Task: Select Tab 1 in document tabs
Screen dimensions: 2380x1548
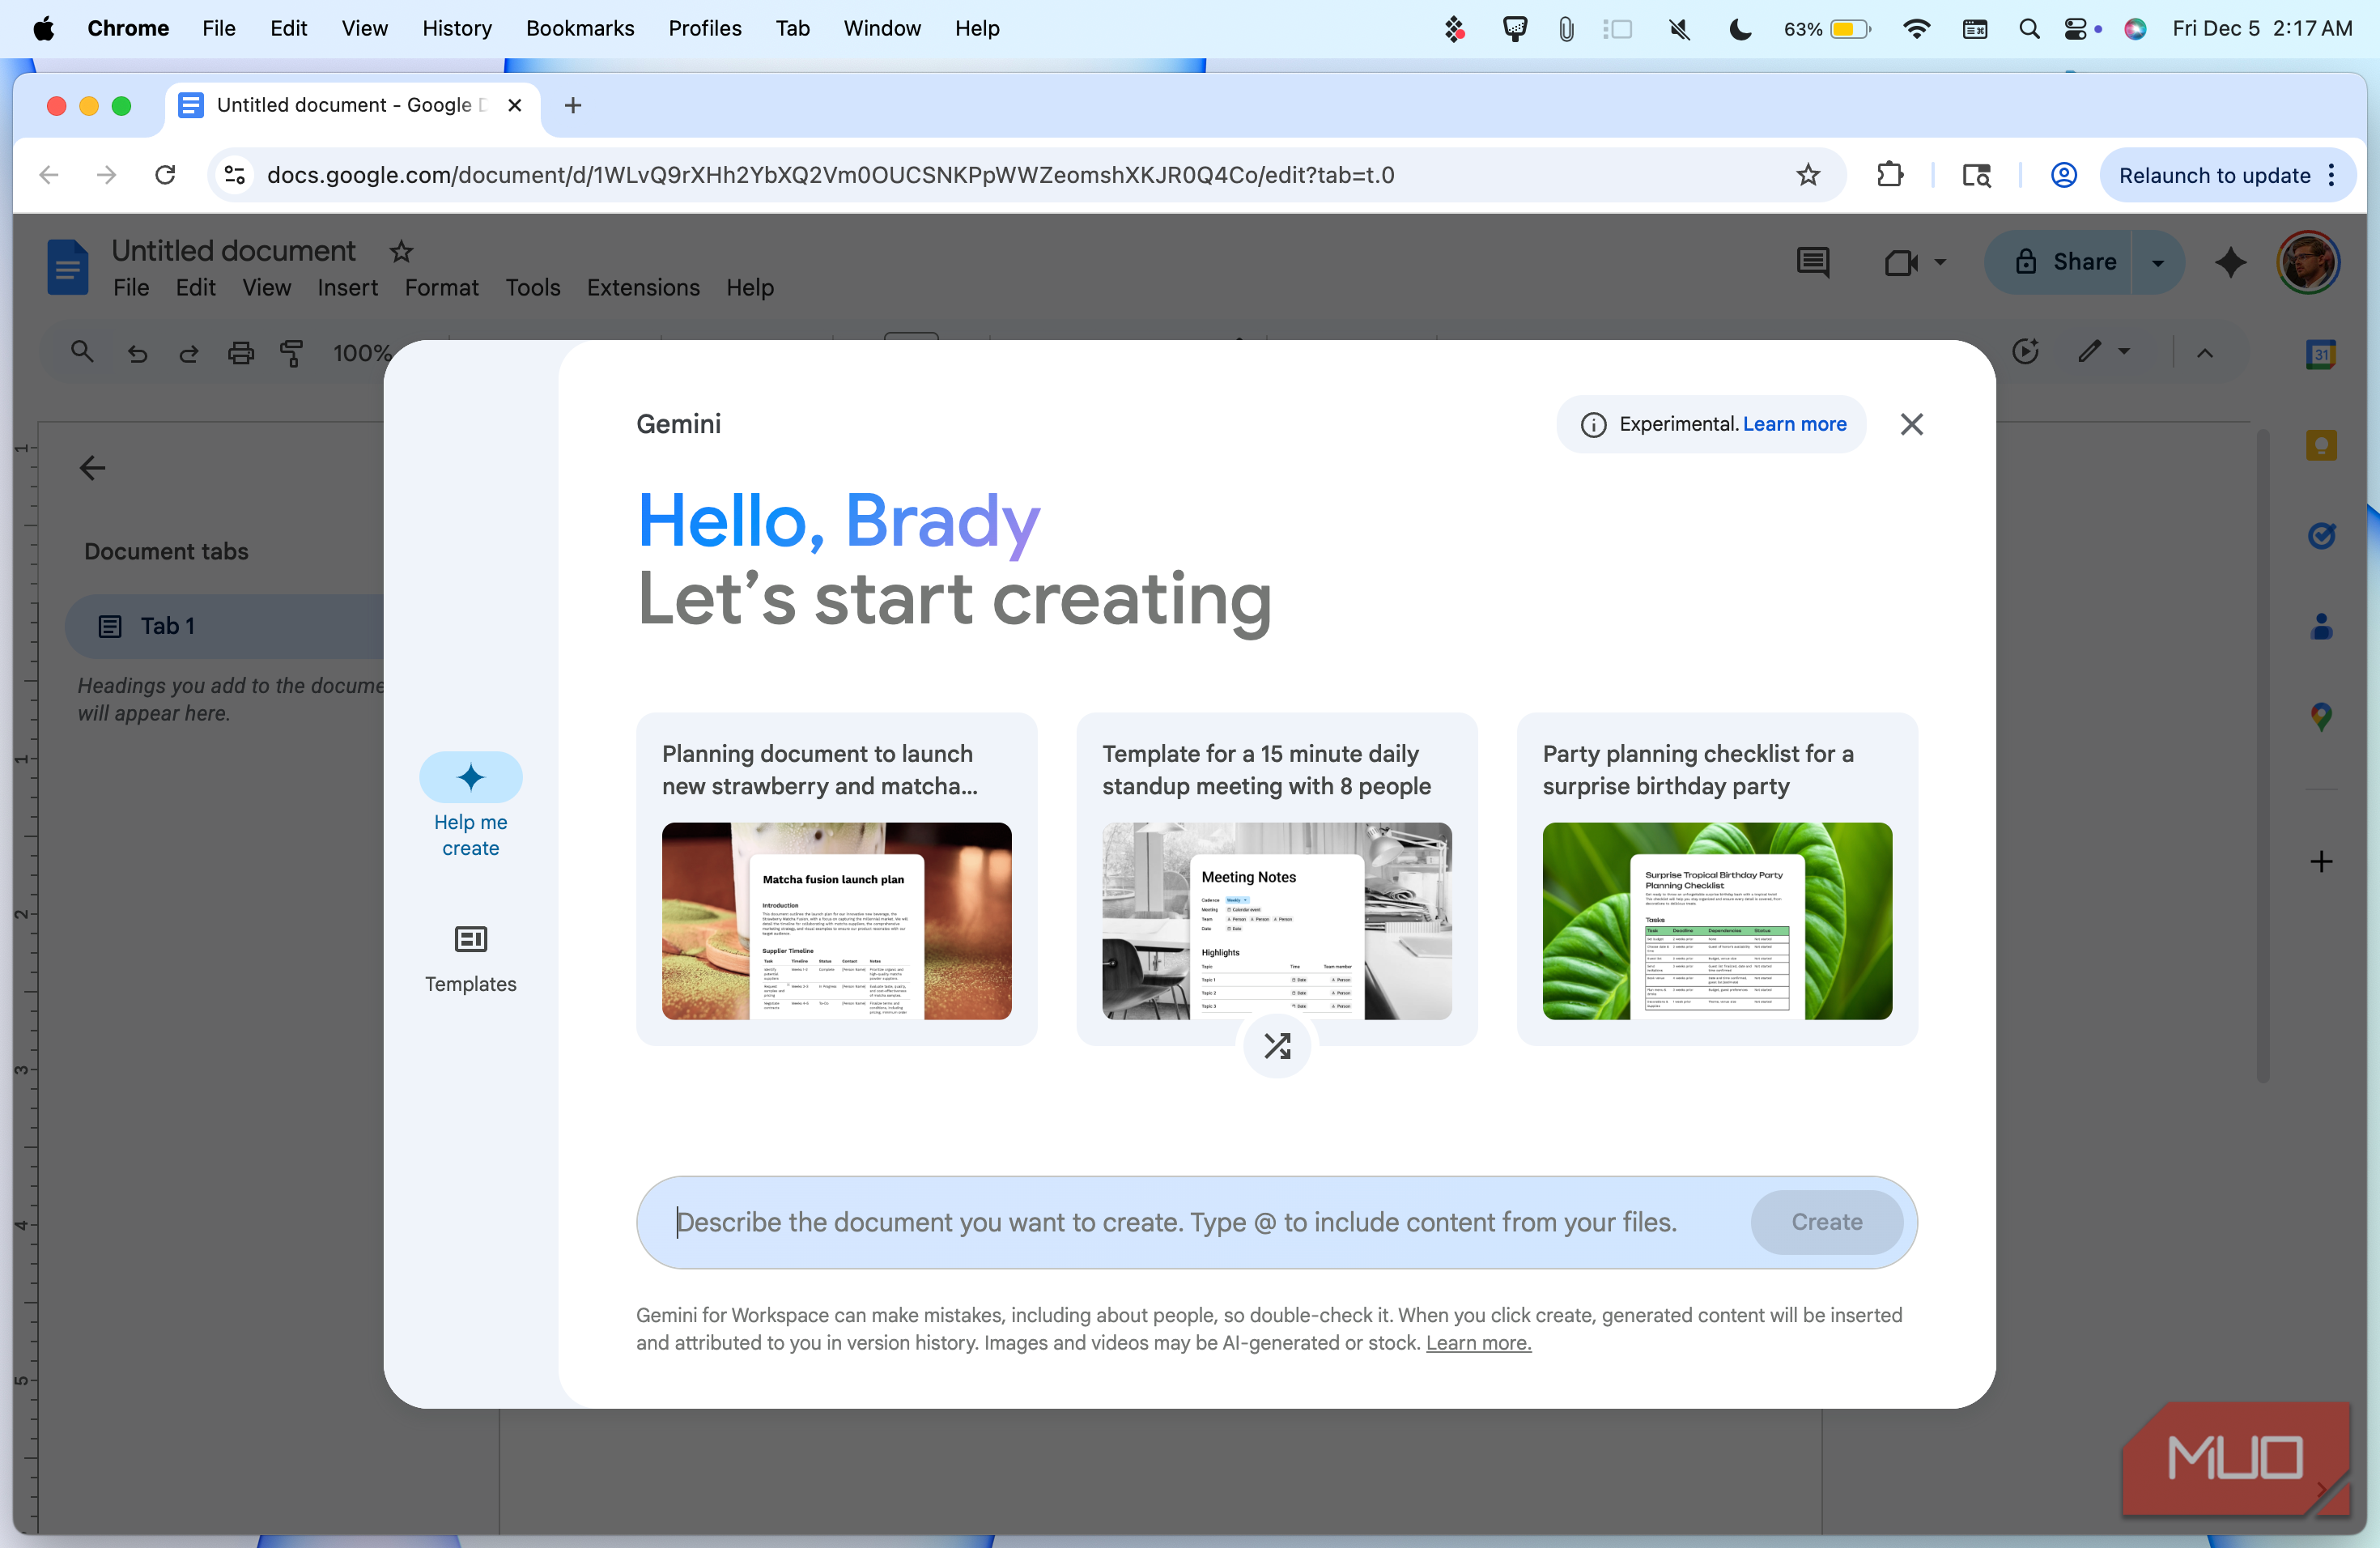Action: coord(225,626)
